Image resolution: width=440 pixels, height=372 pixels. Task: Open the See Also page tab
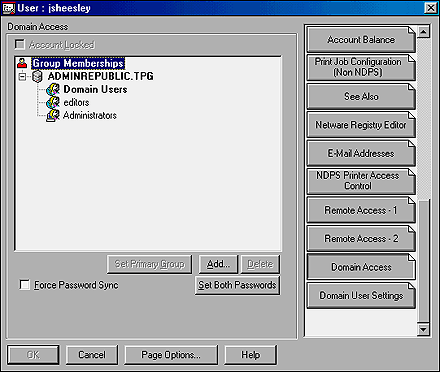coord(361,96)
